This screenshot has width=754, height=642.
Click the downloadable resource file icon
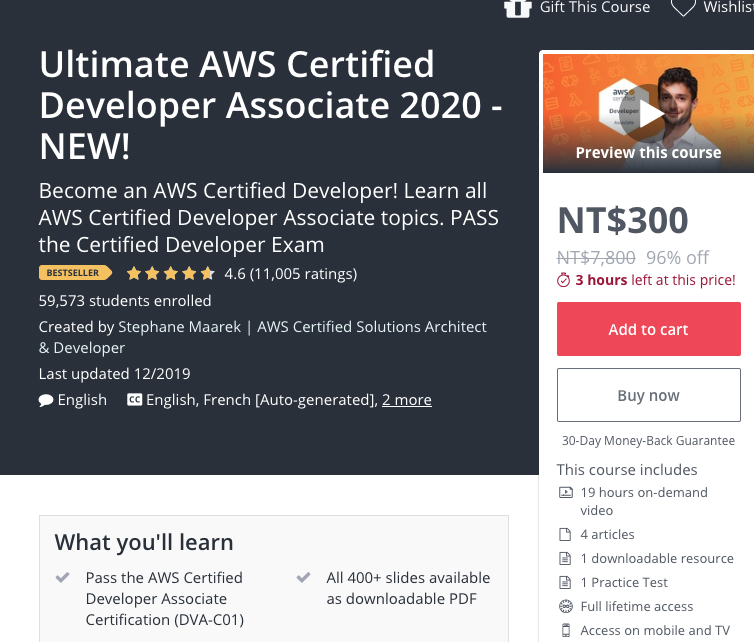tap(565, 558)
